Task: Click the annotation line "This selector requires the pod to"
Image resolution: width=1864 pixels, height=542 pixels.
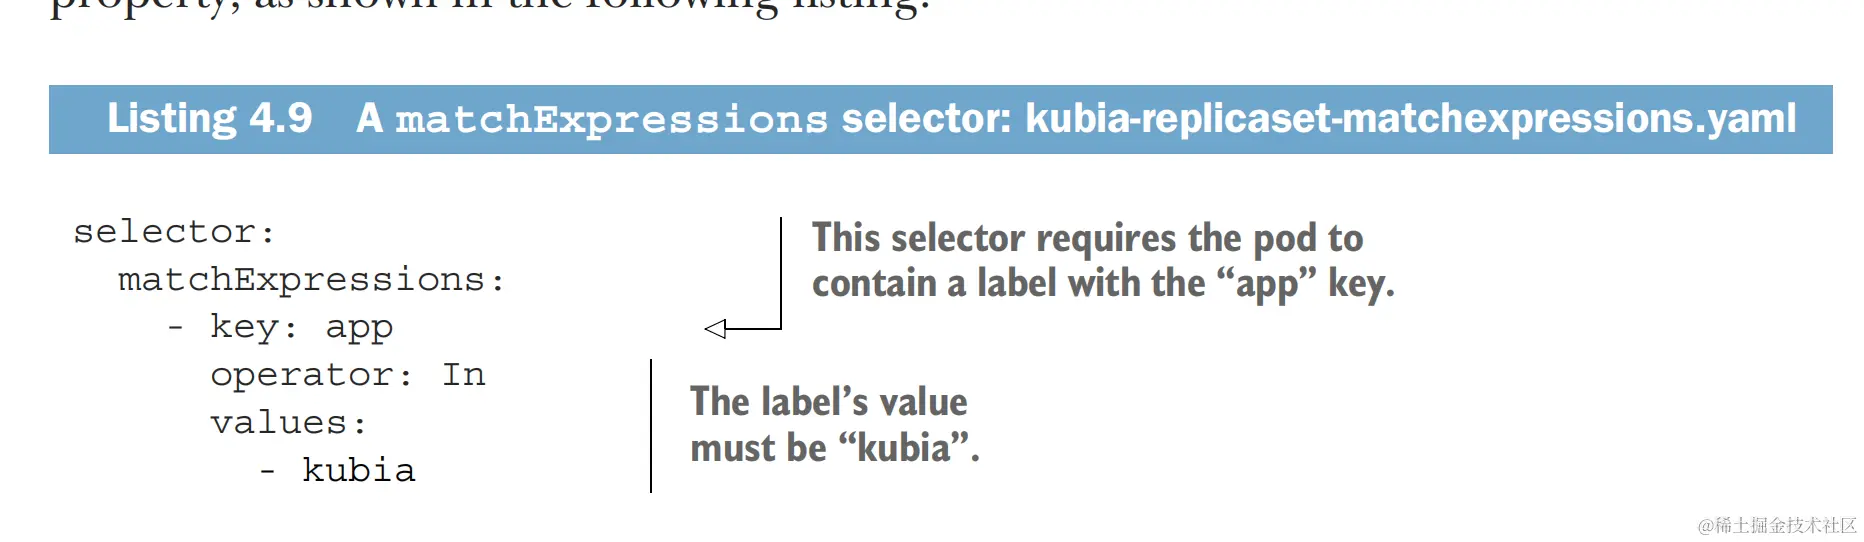Action: pyautogui.click(x=1087, y=239)
